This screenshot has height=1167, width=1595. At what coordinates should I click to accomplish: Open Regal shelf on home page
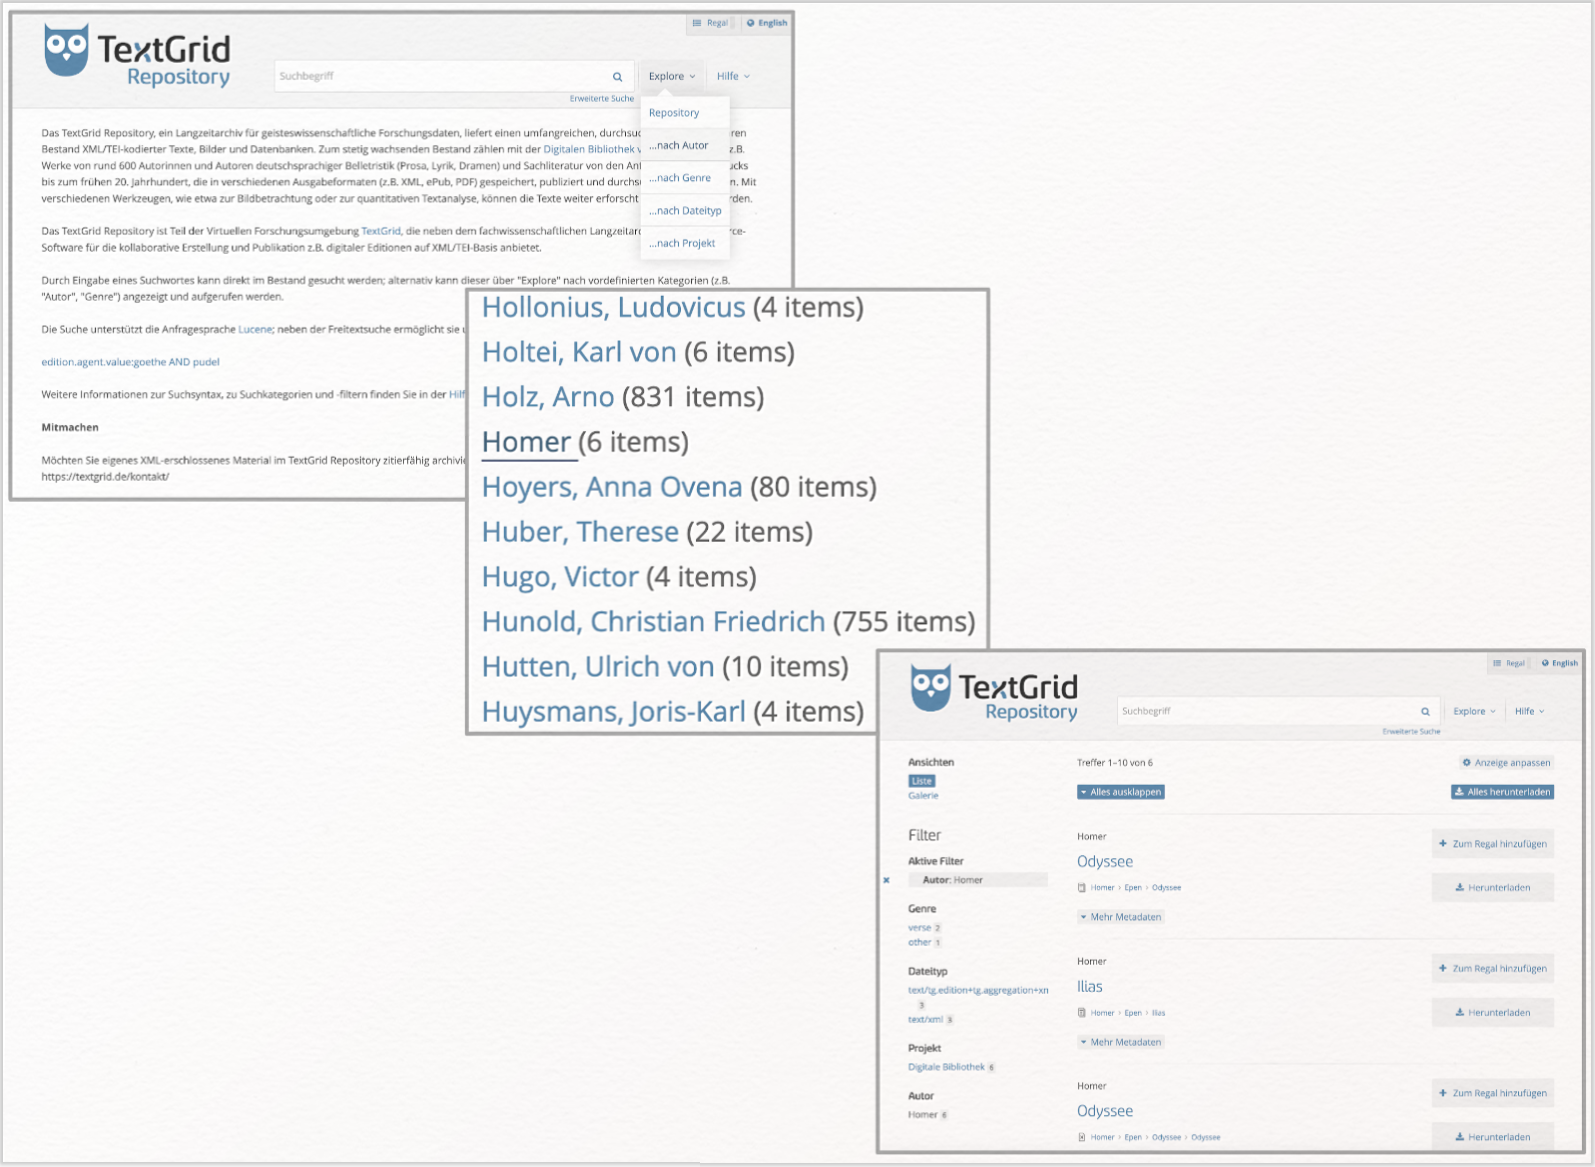point(710,23)
